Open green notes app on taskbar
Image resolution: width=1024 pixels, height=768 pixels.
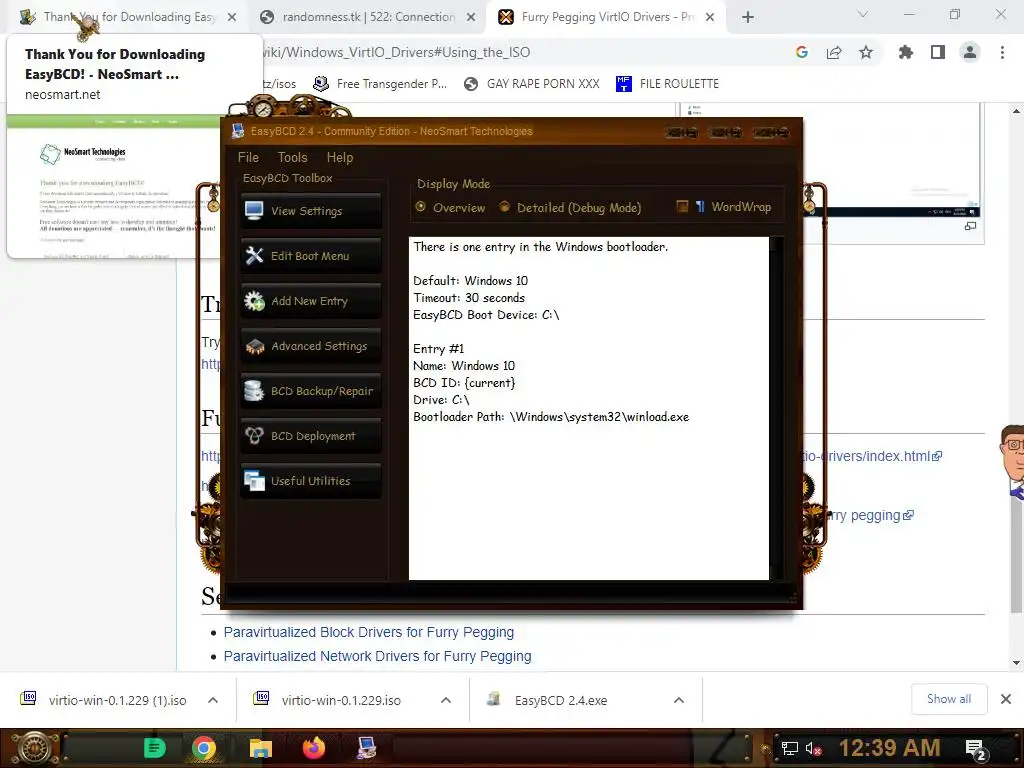155,748
